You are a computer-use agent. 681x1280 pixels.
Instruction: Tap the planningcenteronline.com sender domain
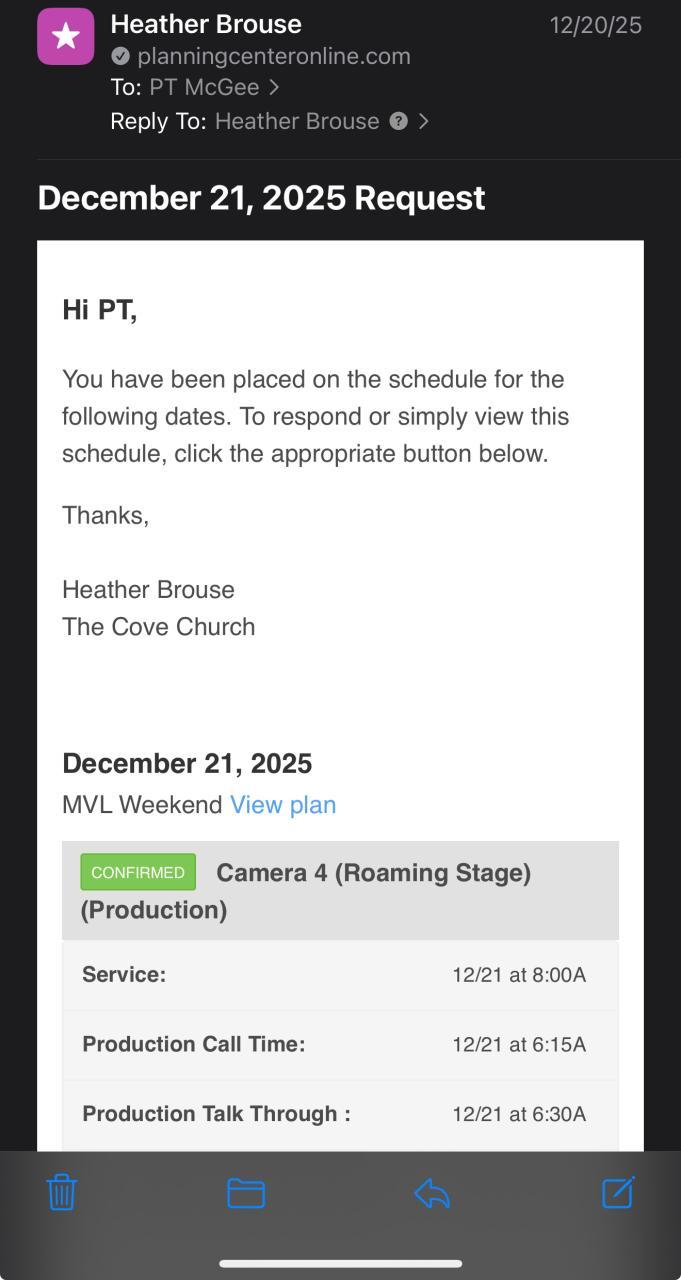[x=274, y=56]
